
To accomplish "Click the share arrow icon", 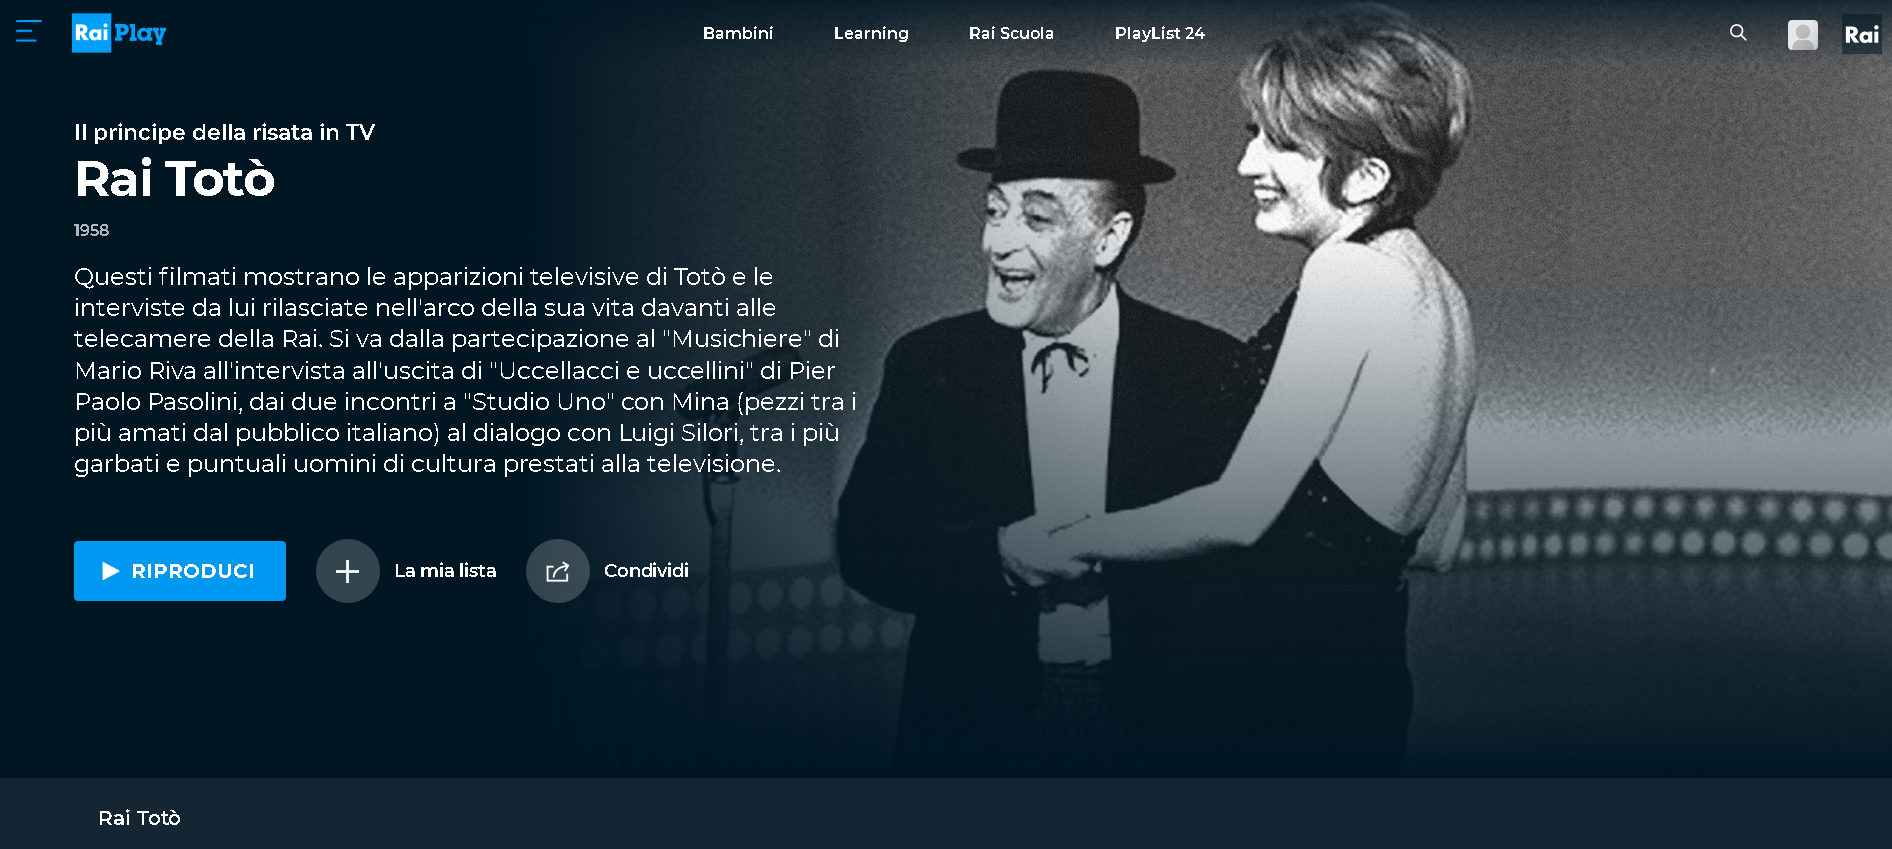I will (557, 571).
